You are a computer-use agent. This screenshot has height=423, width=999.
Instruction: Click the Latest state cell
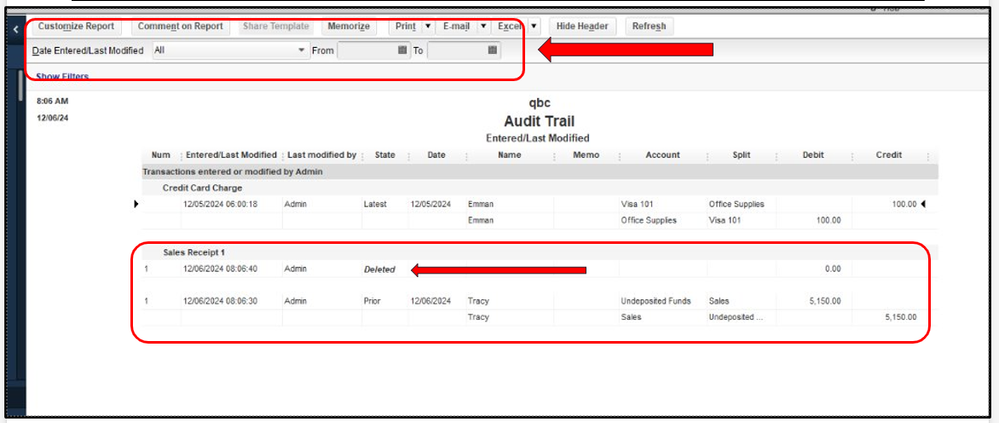375,204
